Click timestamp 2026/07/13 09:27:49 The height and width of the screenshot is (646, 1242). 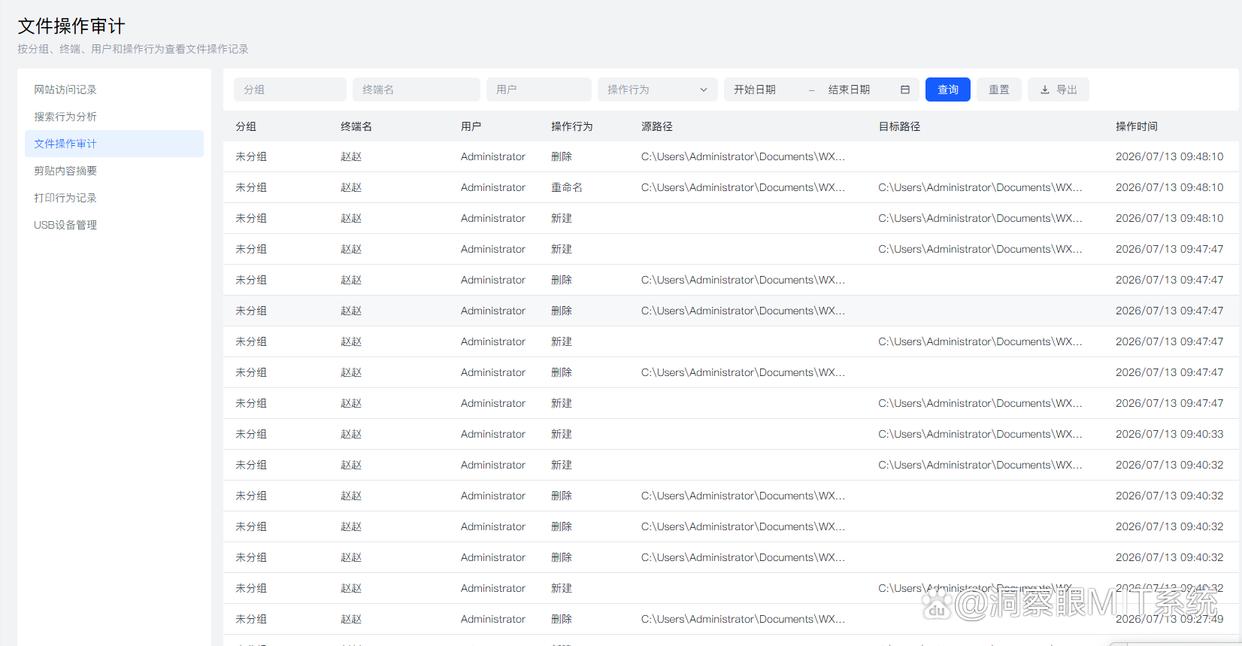click(x=1169, y=619)
